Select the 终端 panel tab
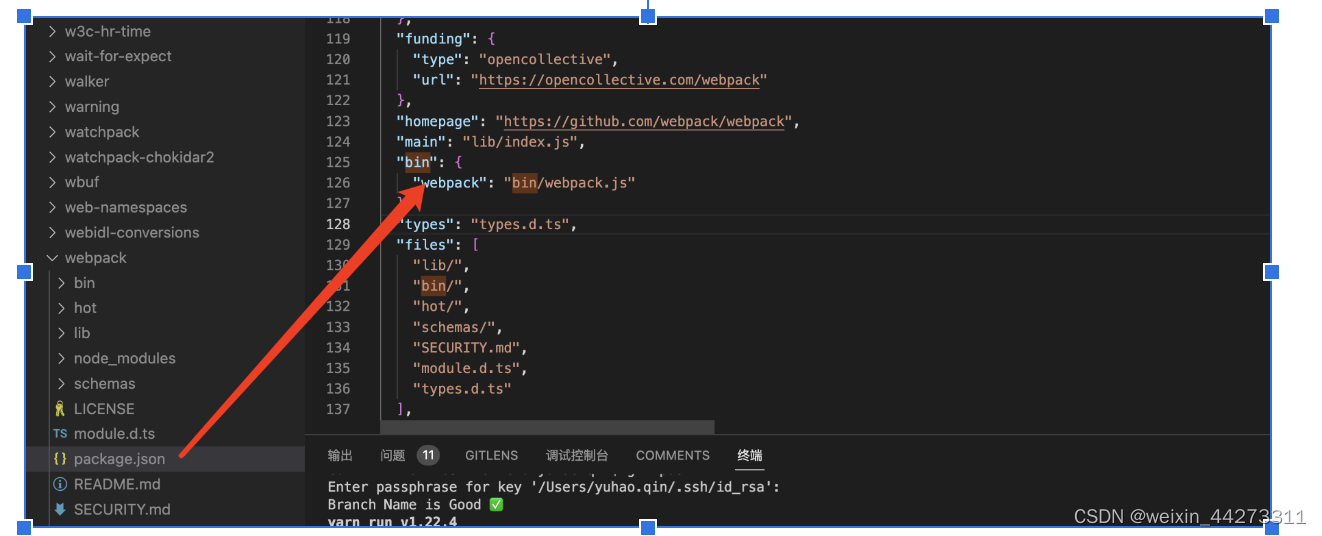This screenshot has height=536, width=1322. pos(750,455)
